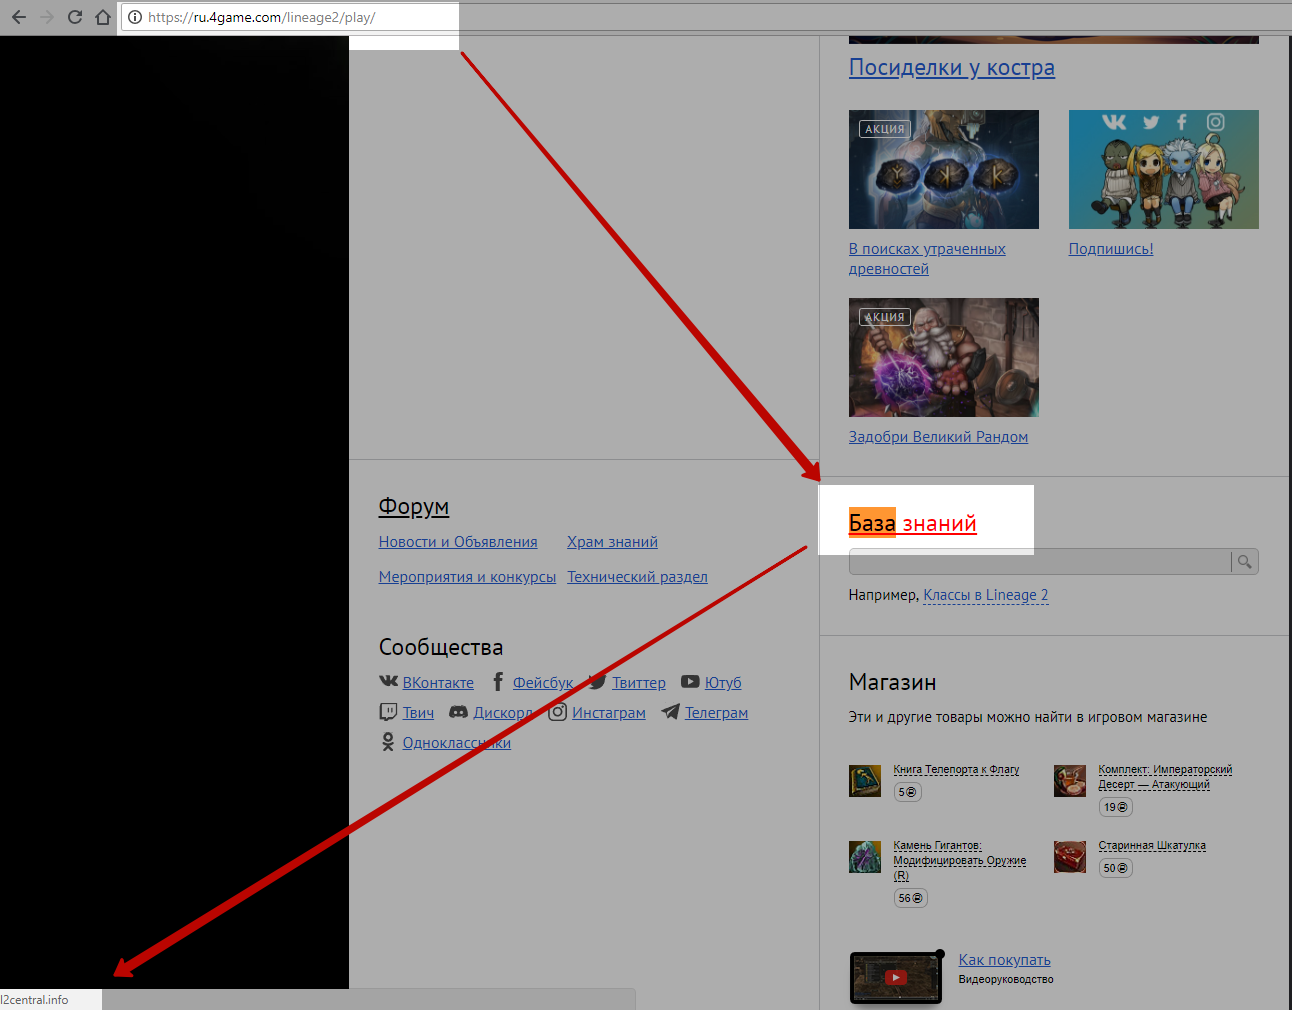Click the Odnoklassniki icon

coord(388,742)
